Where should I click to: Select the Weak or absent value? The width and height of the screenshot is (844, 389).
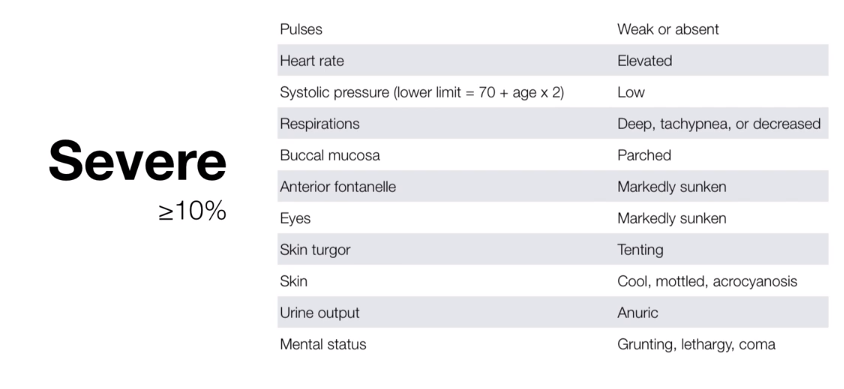(667, 29)
